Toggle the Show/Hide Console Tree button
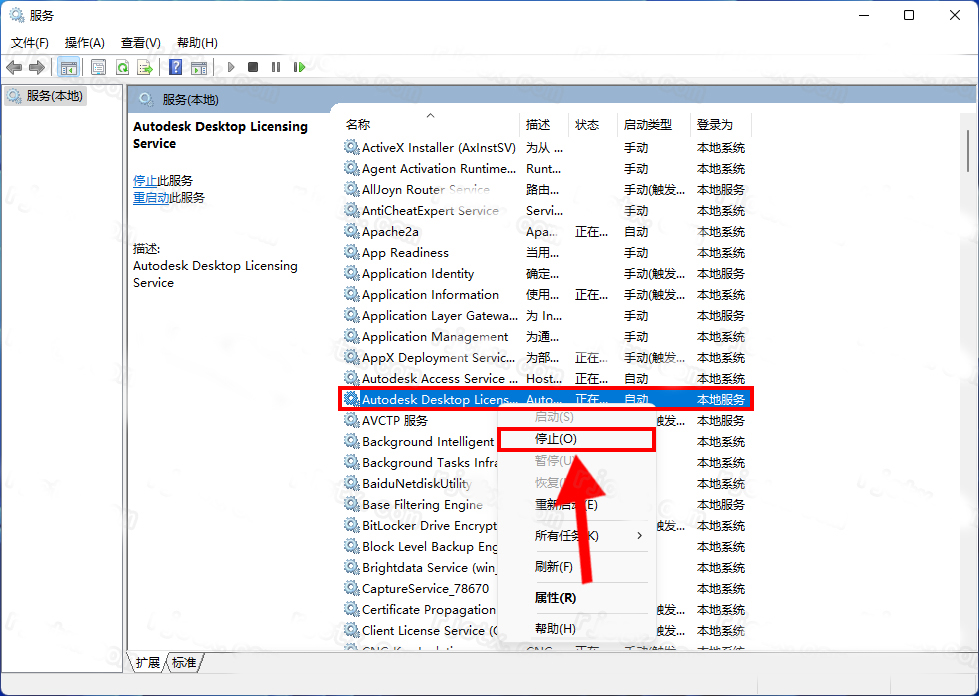 click(x=68, y=67)
